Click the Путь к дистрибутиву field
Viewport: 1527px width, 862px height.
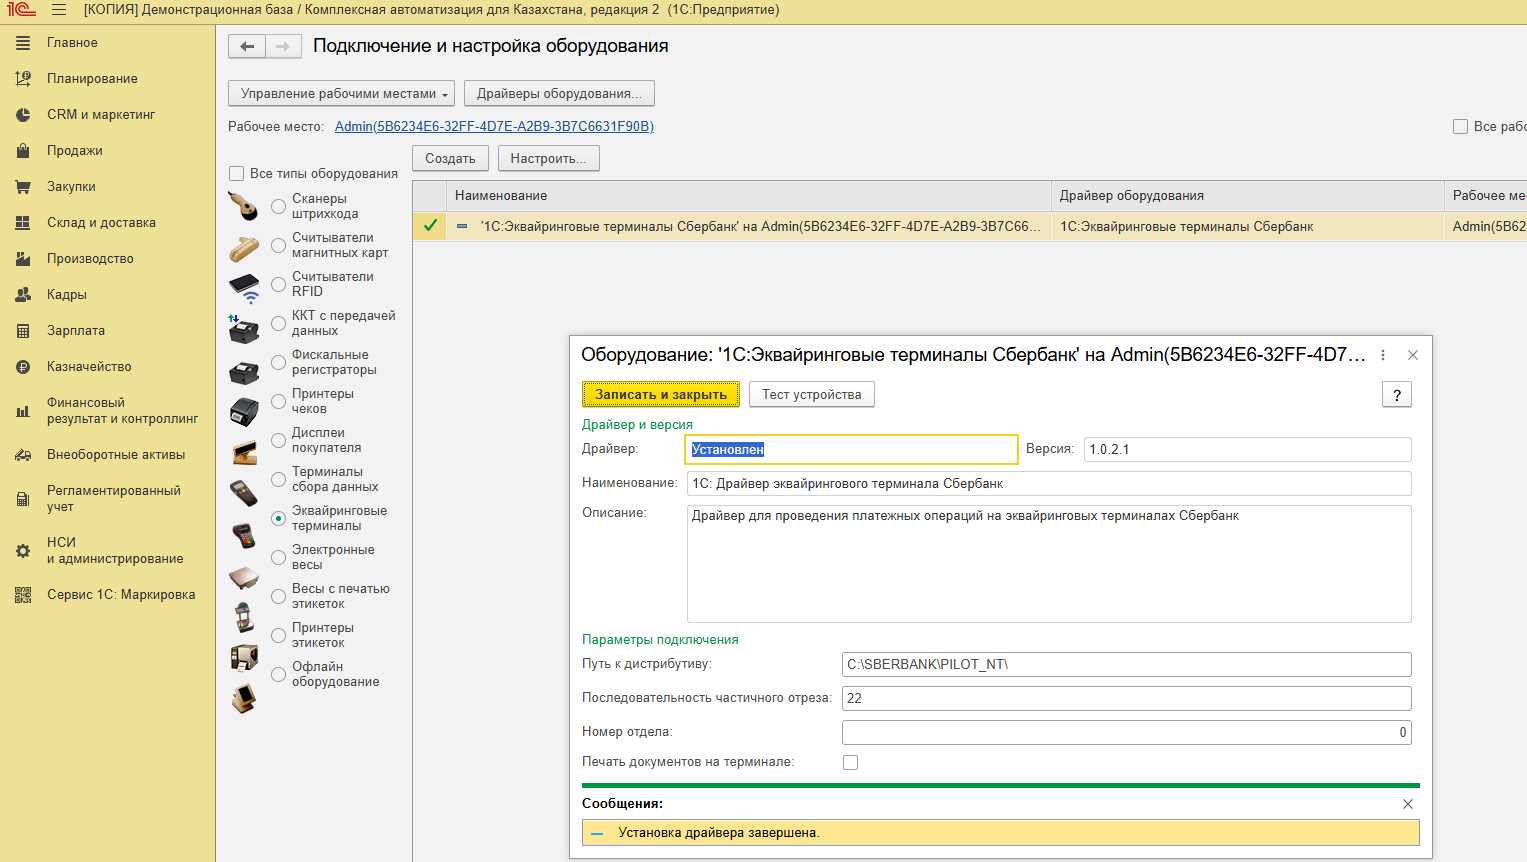pos(1126,665)
